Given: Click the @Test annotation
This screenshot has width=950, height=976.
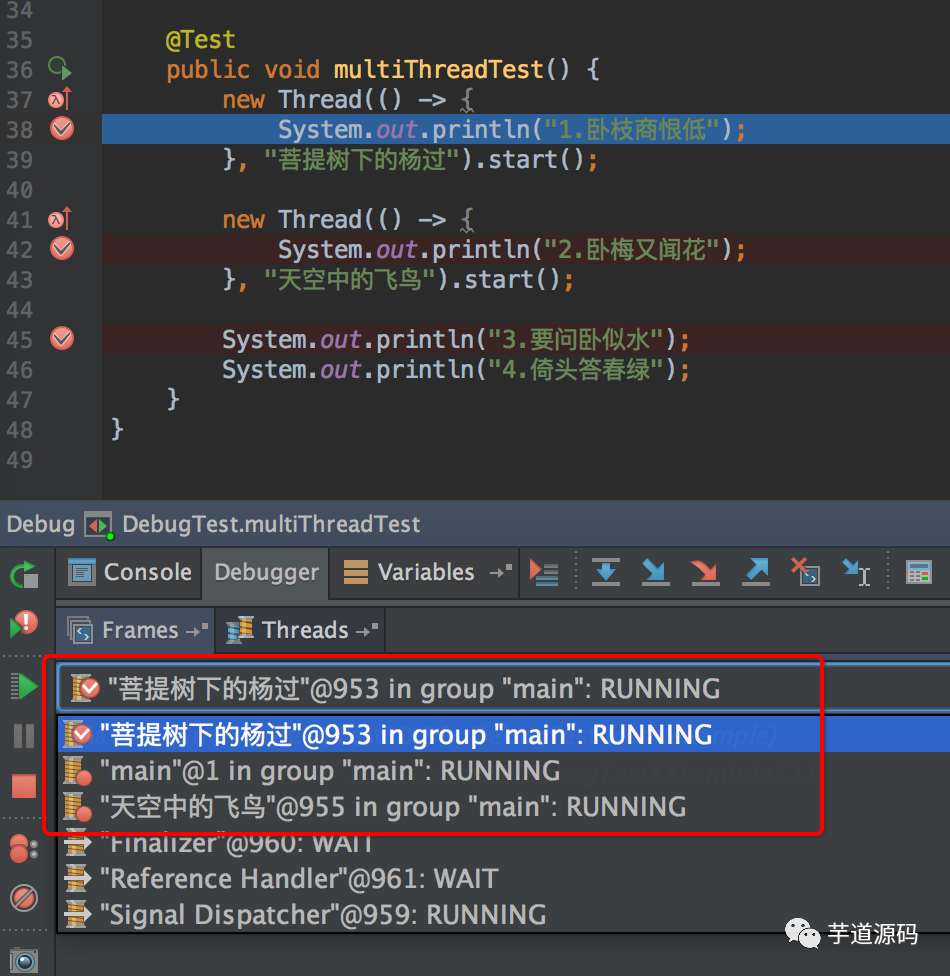Looking at the screenshot, I should pyautogui.click(x=200, y=40).
